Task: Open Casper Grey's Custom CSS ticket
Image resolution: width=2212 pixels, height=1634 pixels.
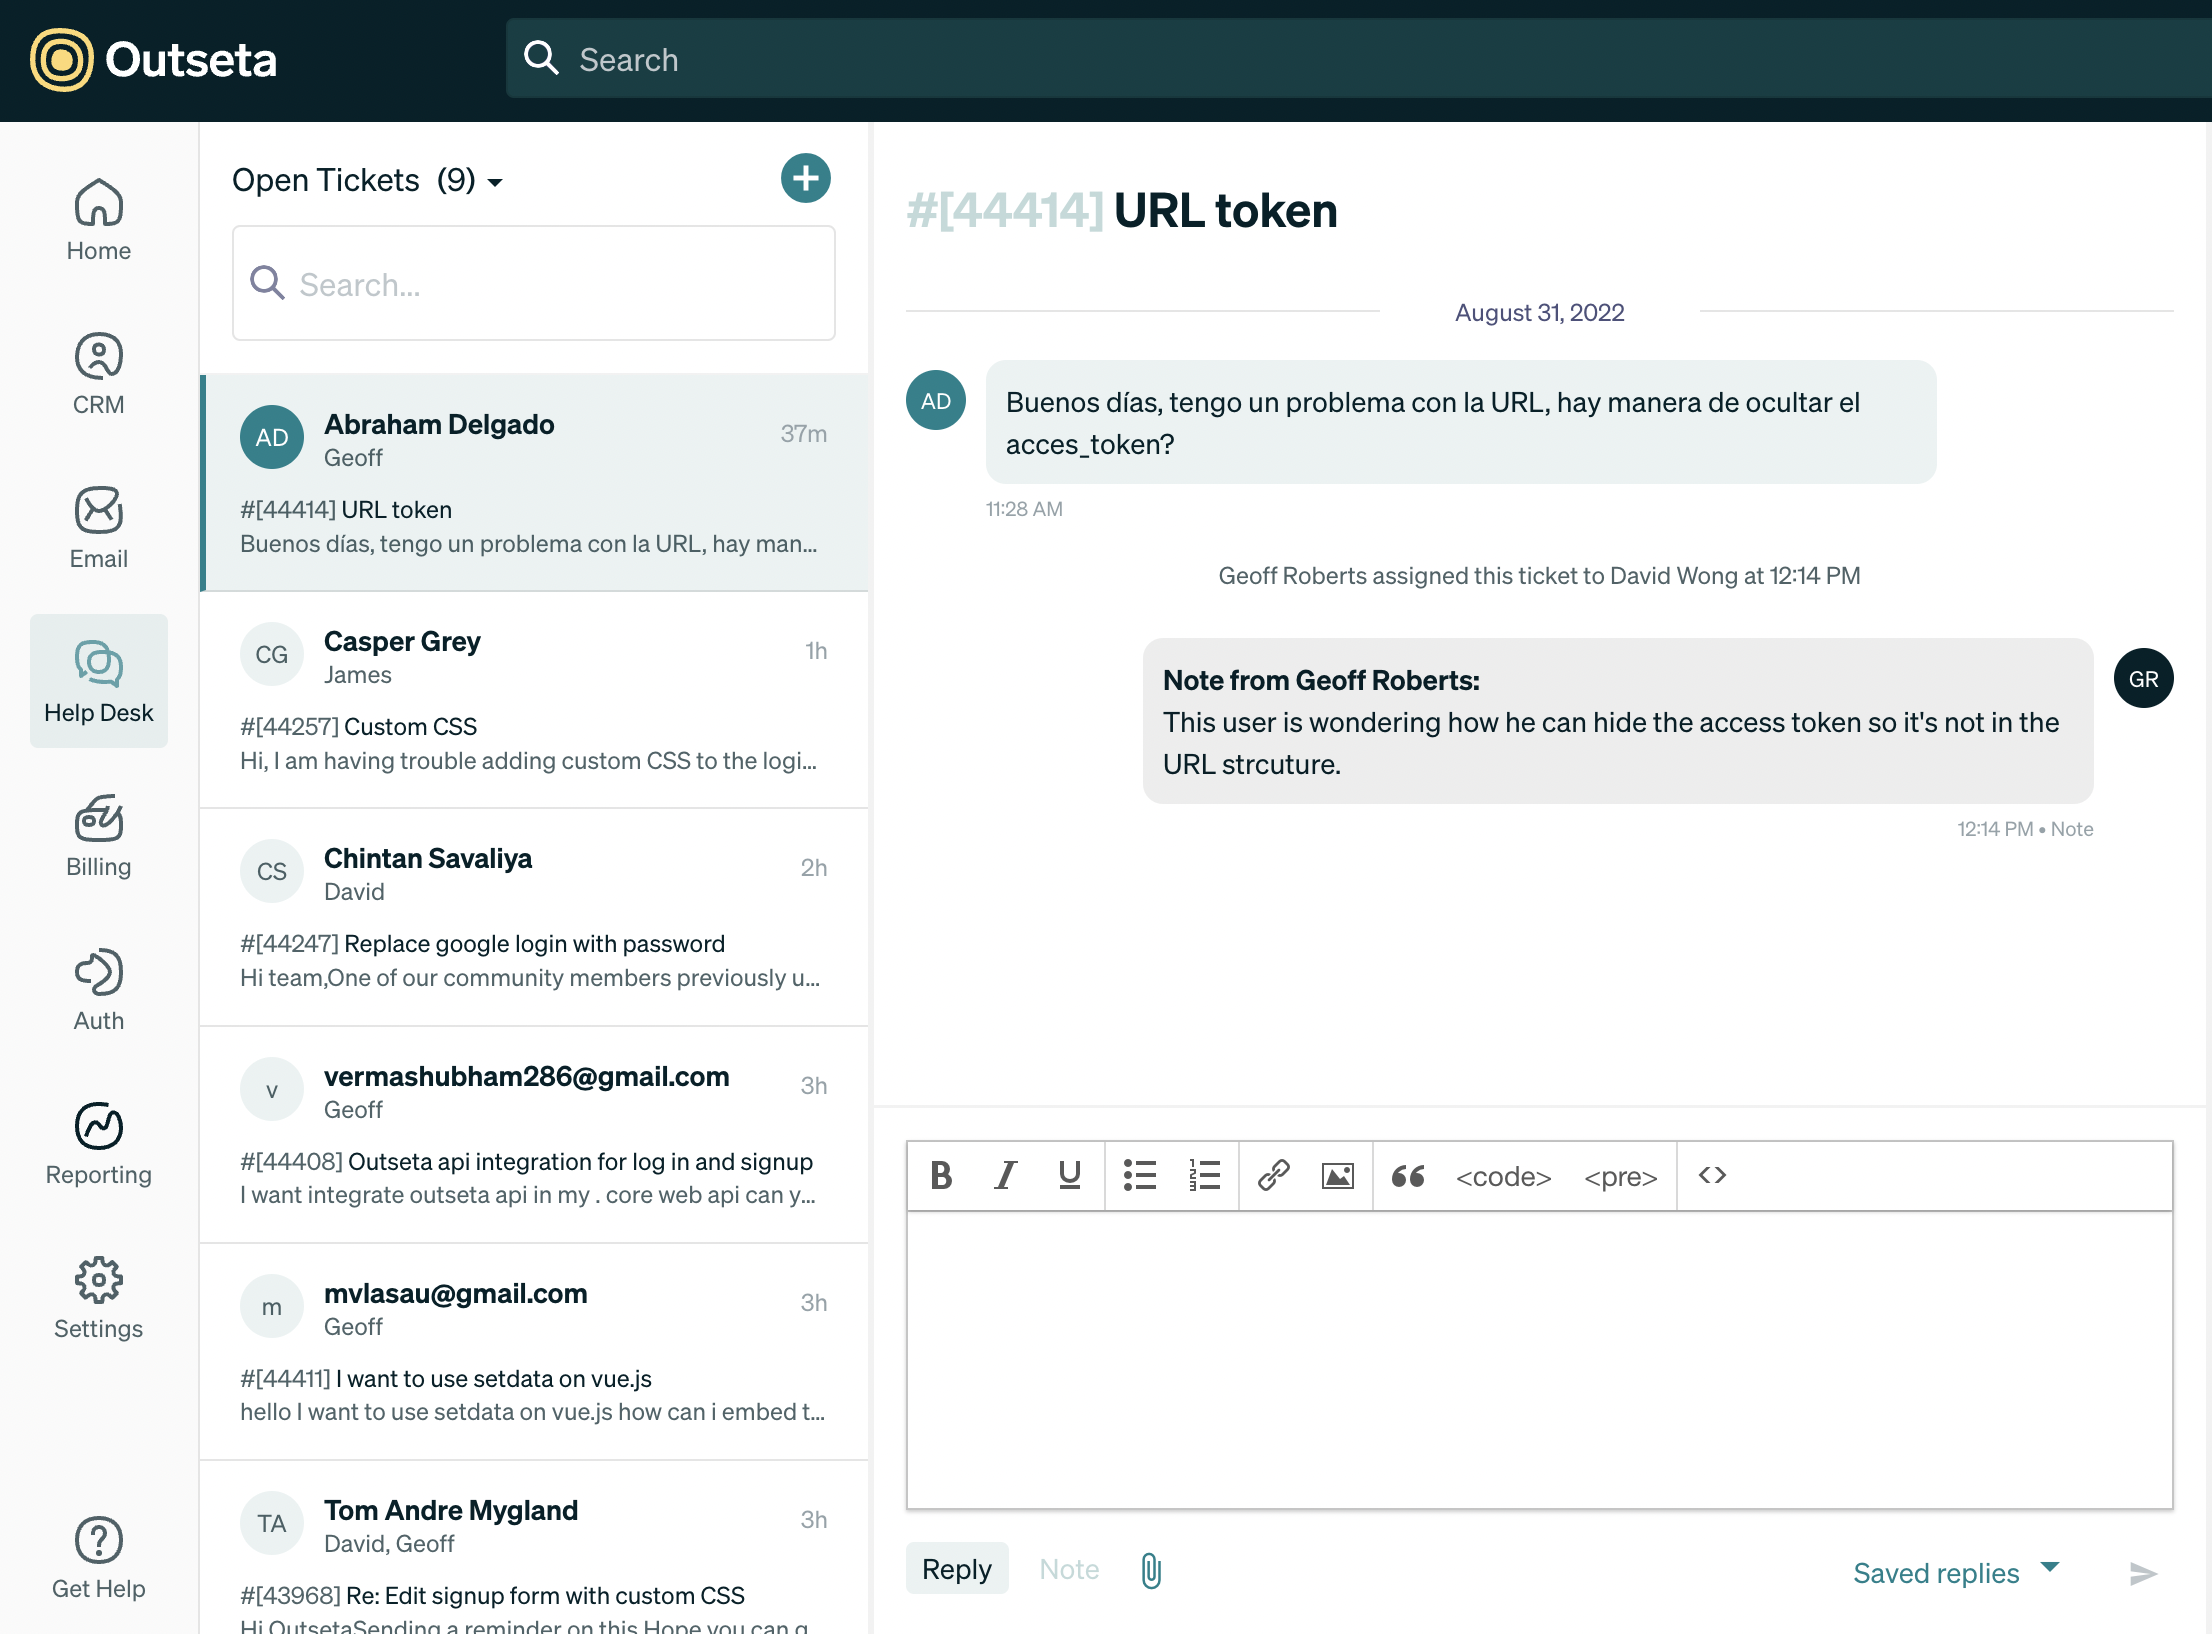Action: click(x=534, y=700)
